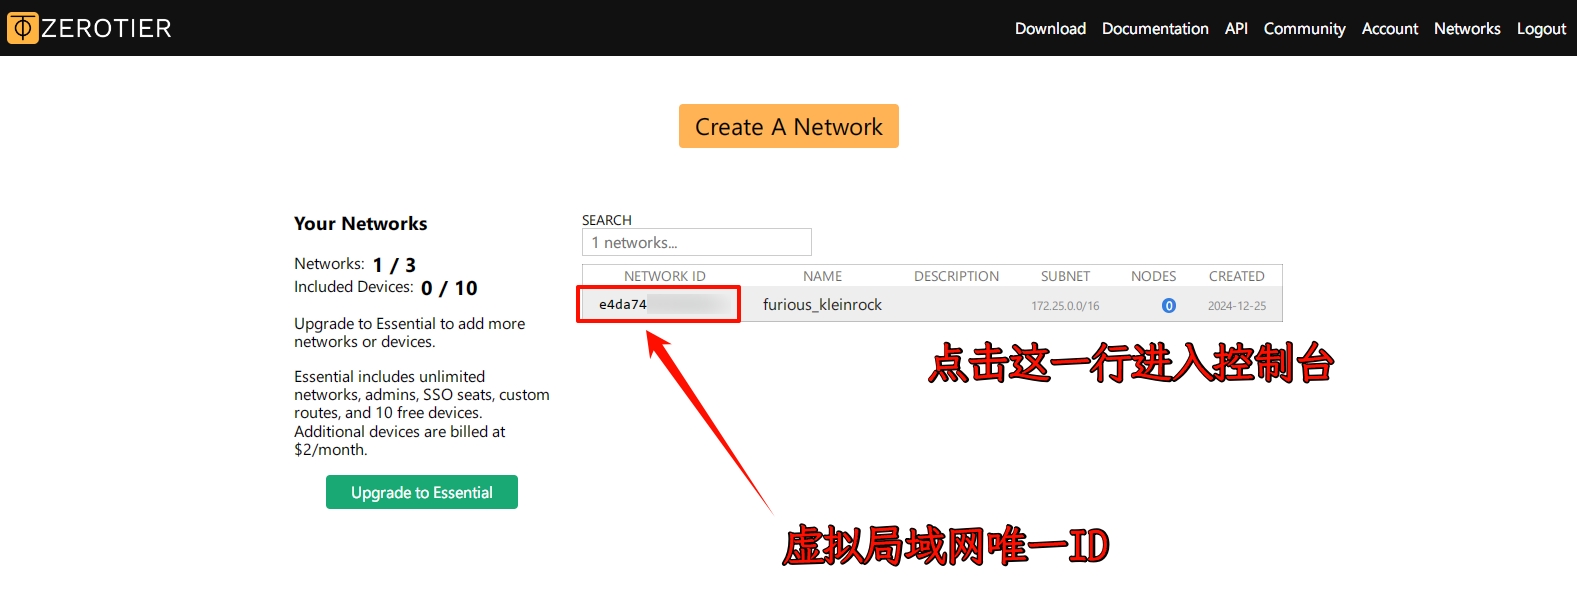1577x605 pixels.
Task: Click the Logout link
Action: (x=1541, y=28)
